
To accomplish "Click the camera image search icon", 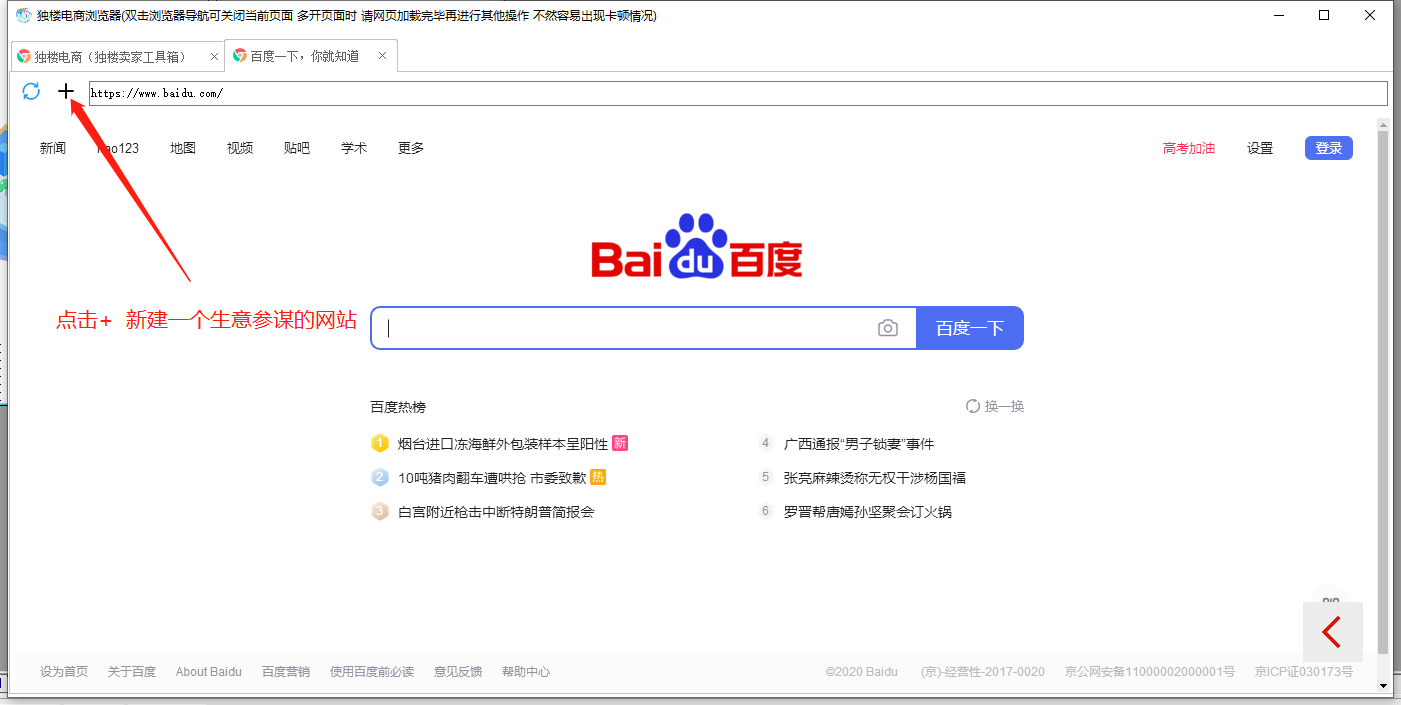I will pyautogui.click(x=887, y=328).
